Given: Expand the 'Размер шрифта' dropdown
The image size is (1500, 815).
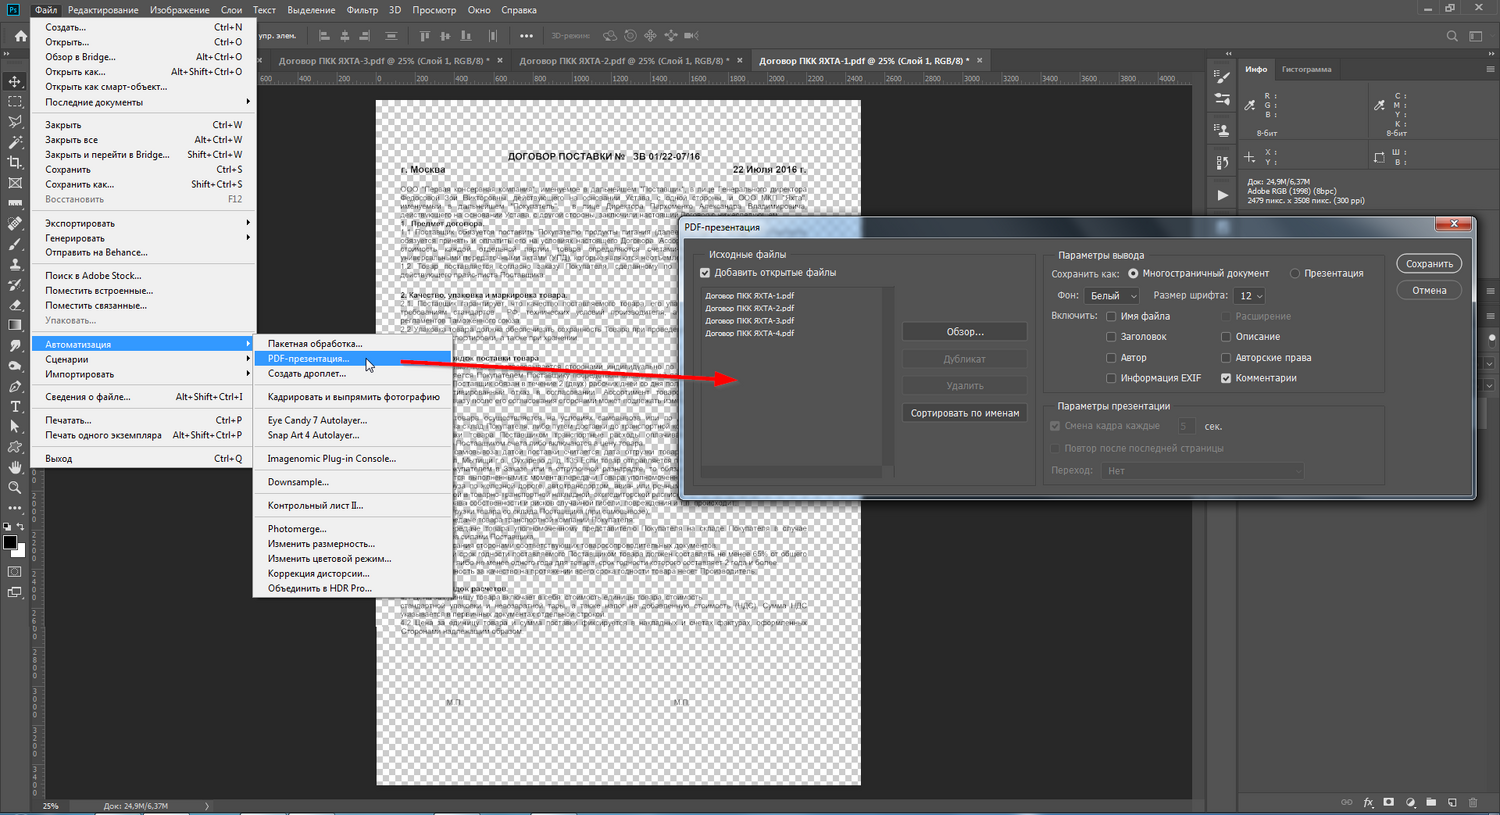Looking at the screenshot, I should [1250, 296].
